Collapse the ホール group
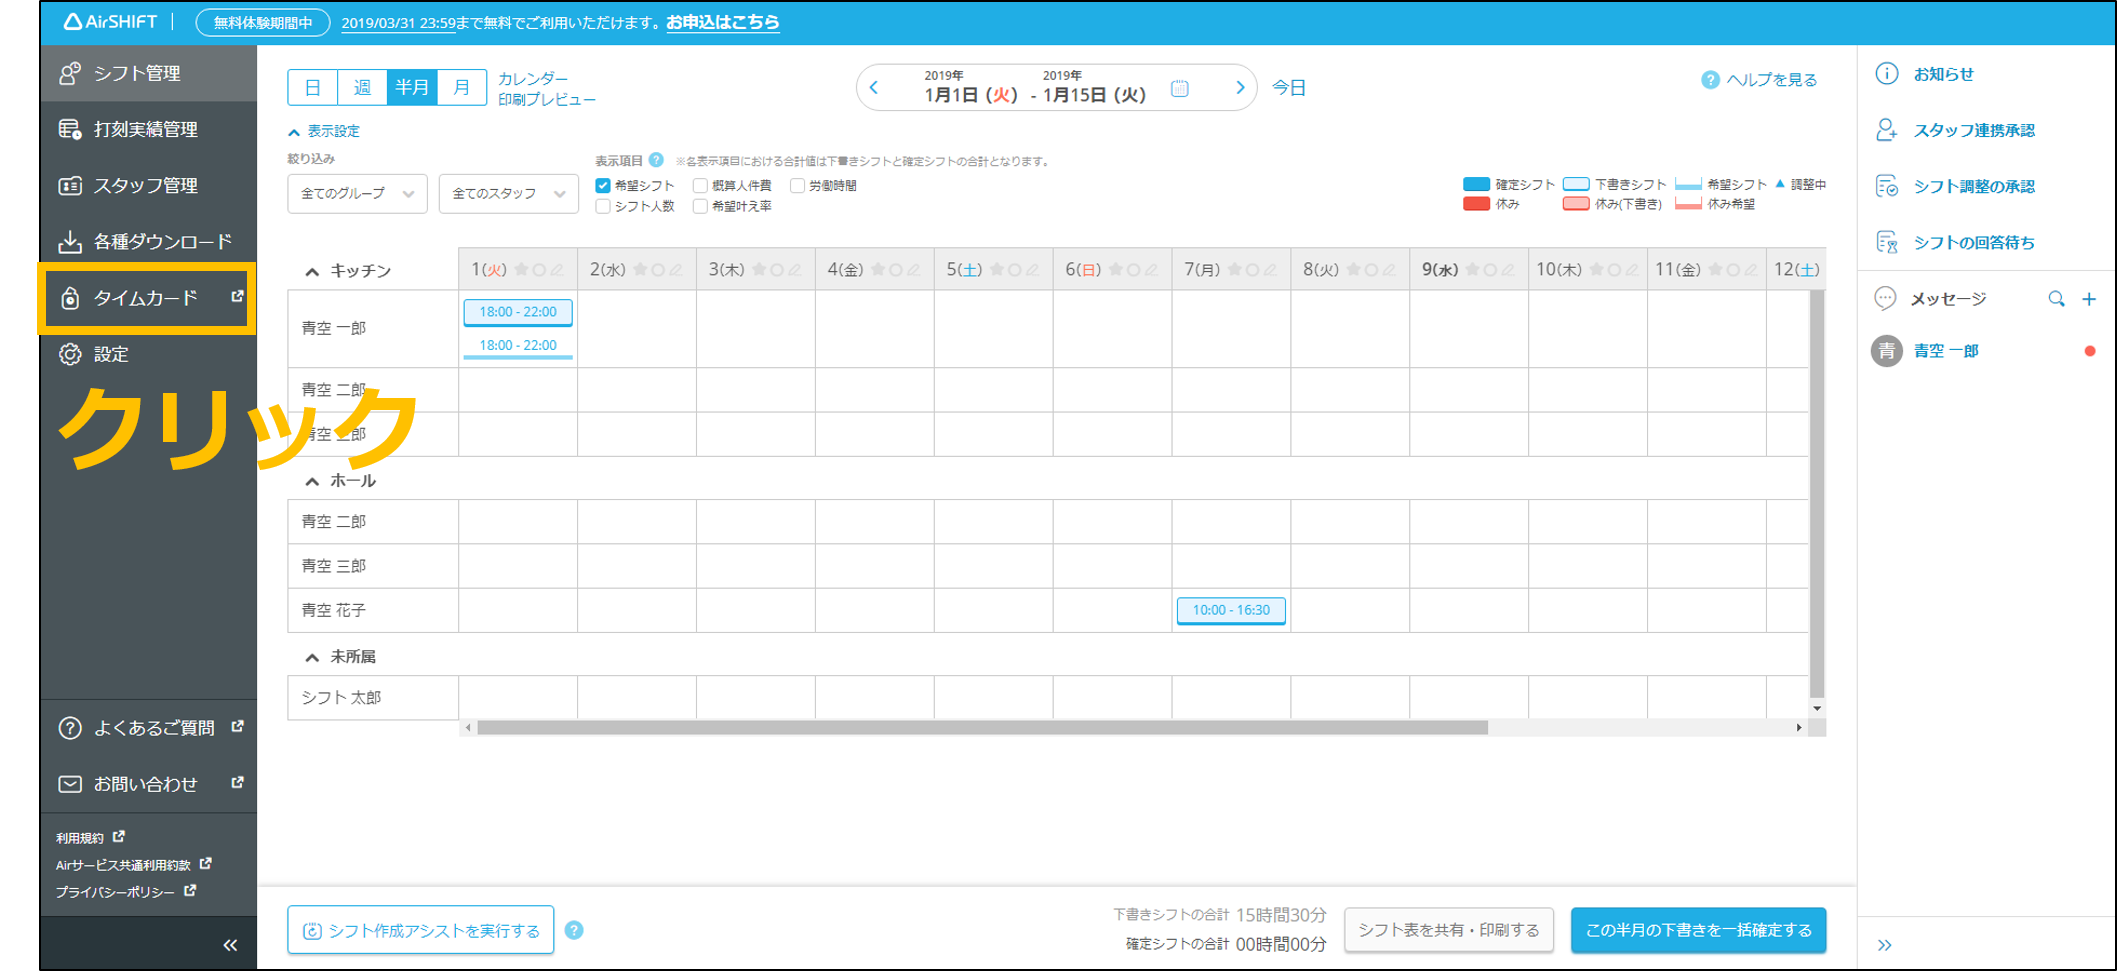Screen dimensions: 2117x971 pyautogui.click(x=312, y=481)
